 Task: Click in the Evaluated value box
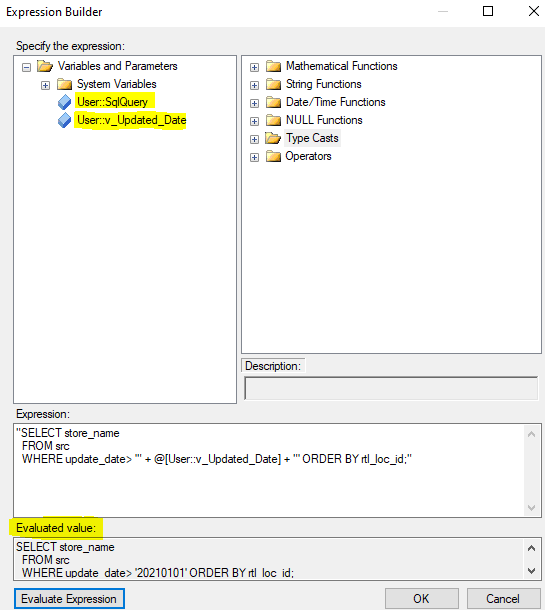[268, 559]
